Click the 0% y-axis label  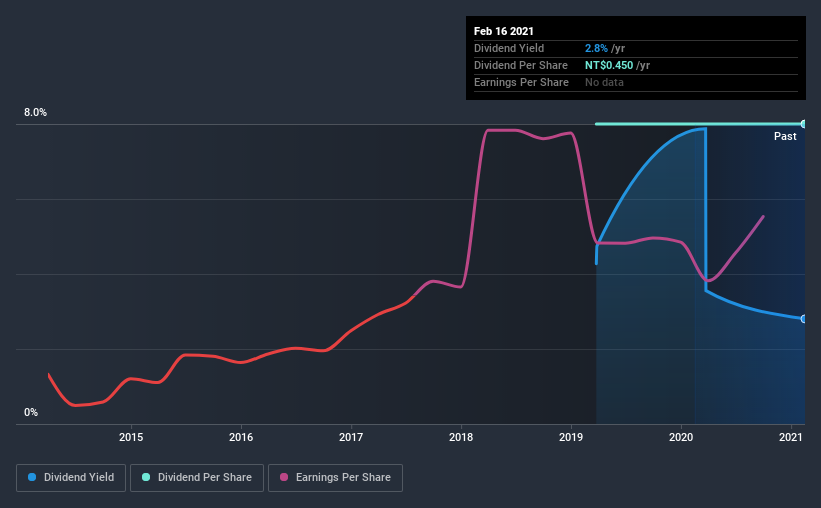point(31,412)
